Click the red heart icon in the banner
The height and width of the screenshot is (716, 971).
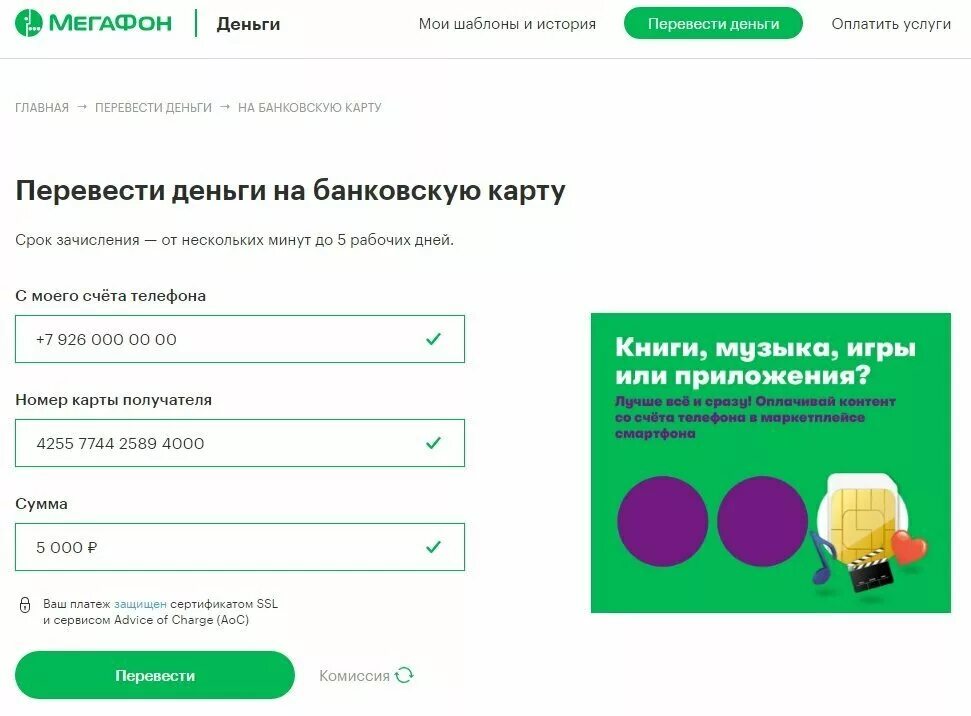click(x=908, y=547)
